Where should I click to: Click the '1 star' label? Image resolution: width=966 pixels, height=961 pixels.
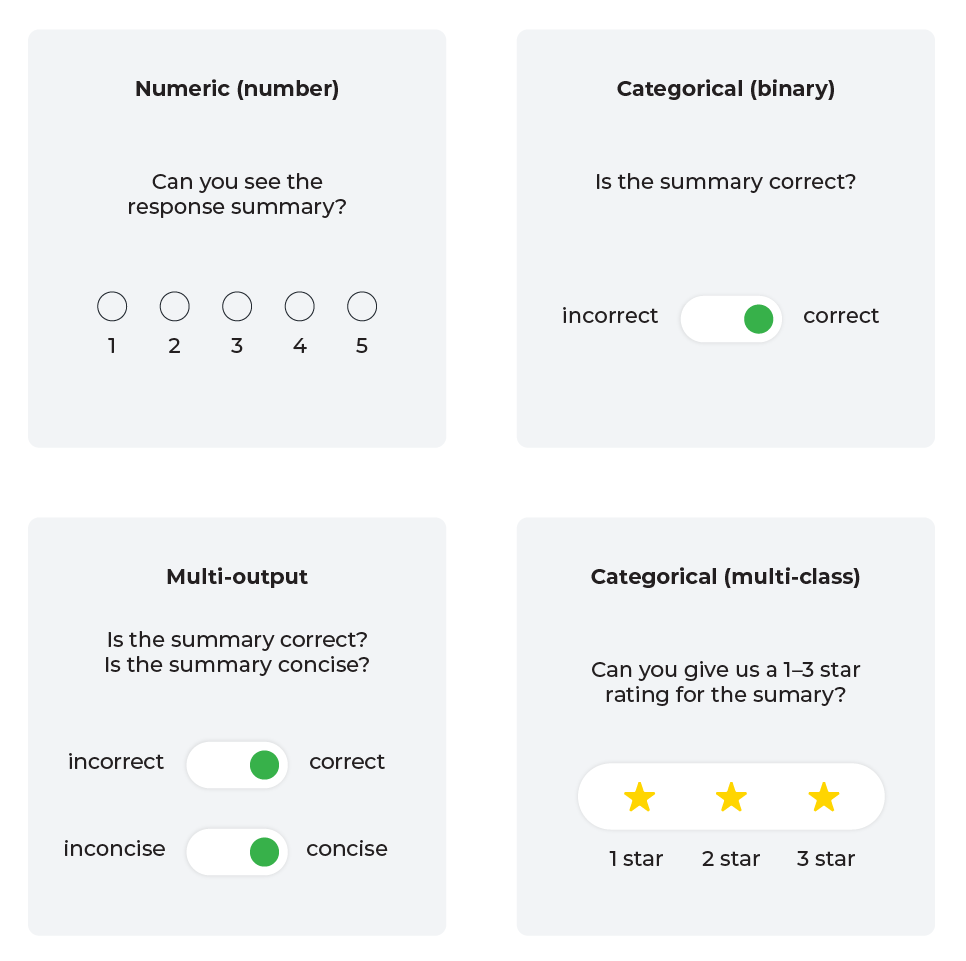point(636,859)
